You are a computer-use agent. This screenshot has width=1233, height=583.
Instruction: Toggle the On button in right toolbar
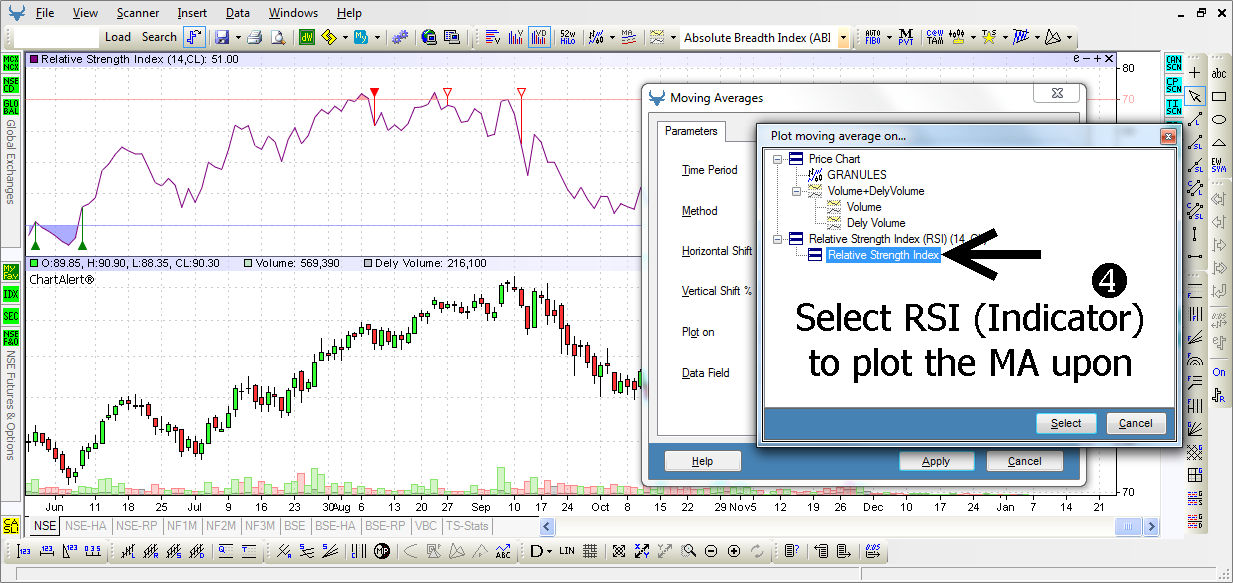1219,372
